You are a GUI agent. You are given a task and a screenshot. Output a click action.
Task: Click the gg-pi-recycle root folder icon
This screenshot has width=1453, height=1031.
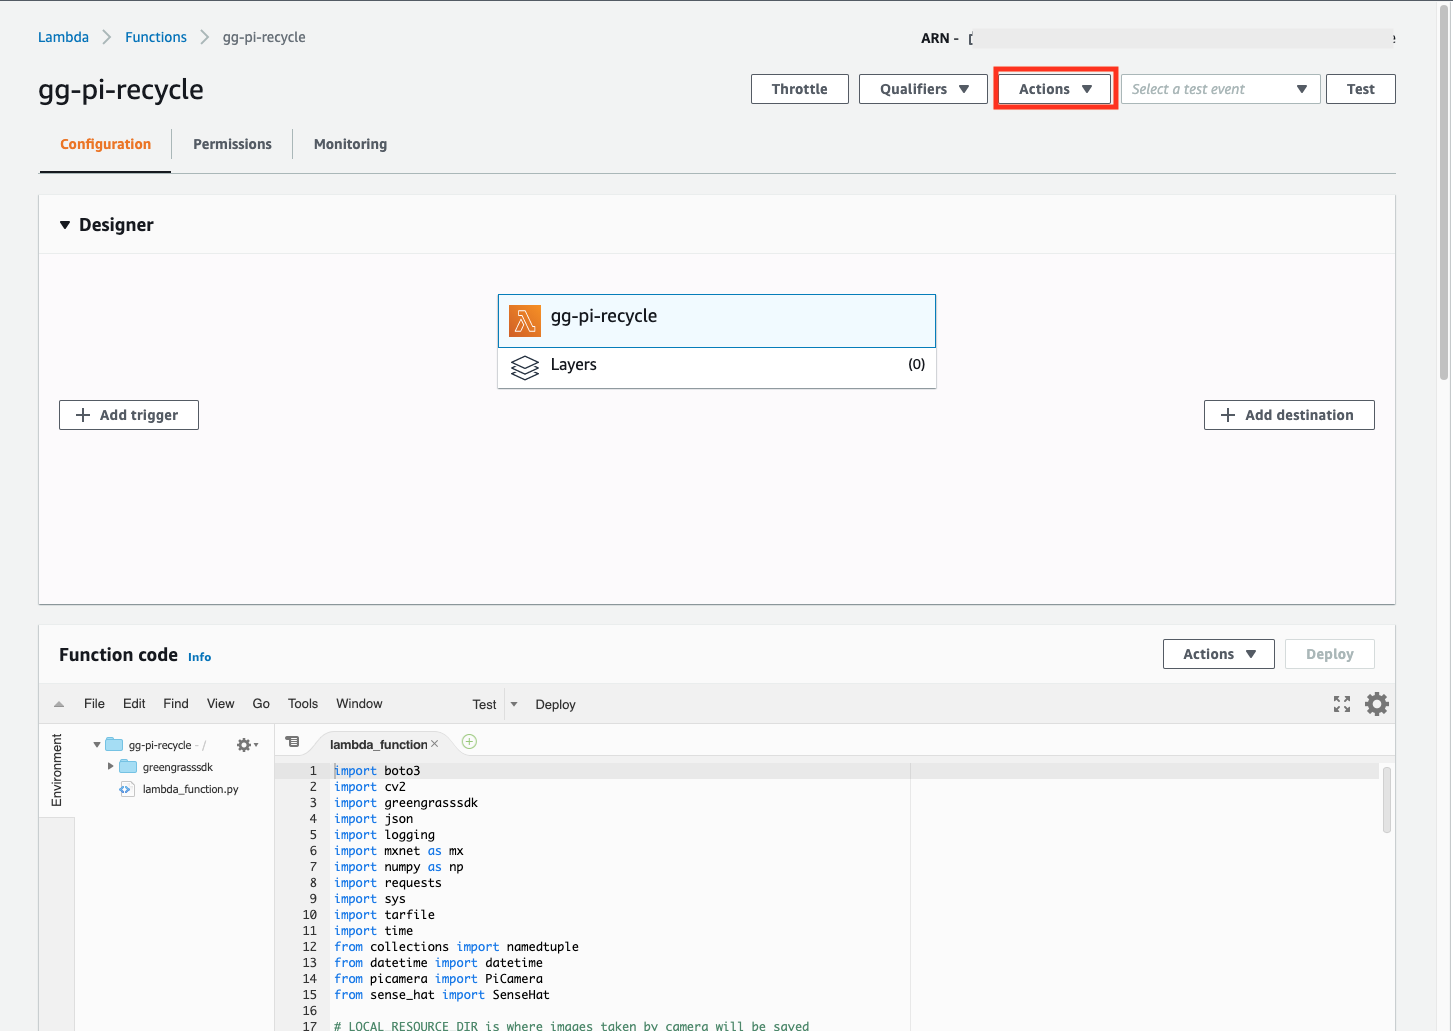114,745
